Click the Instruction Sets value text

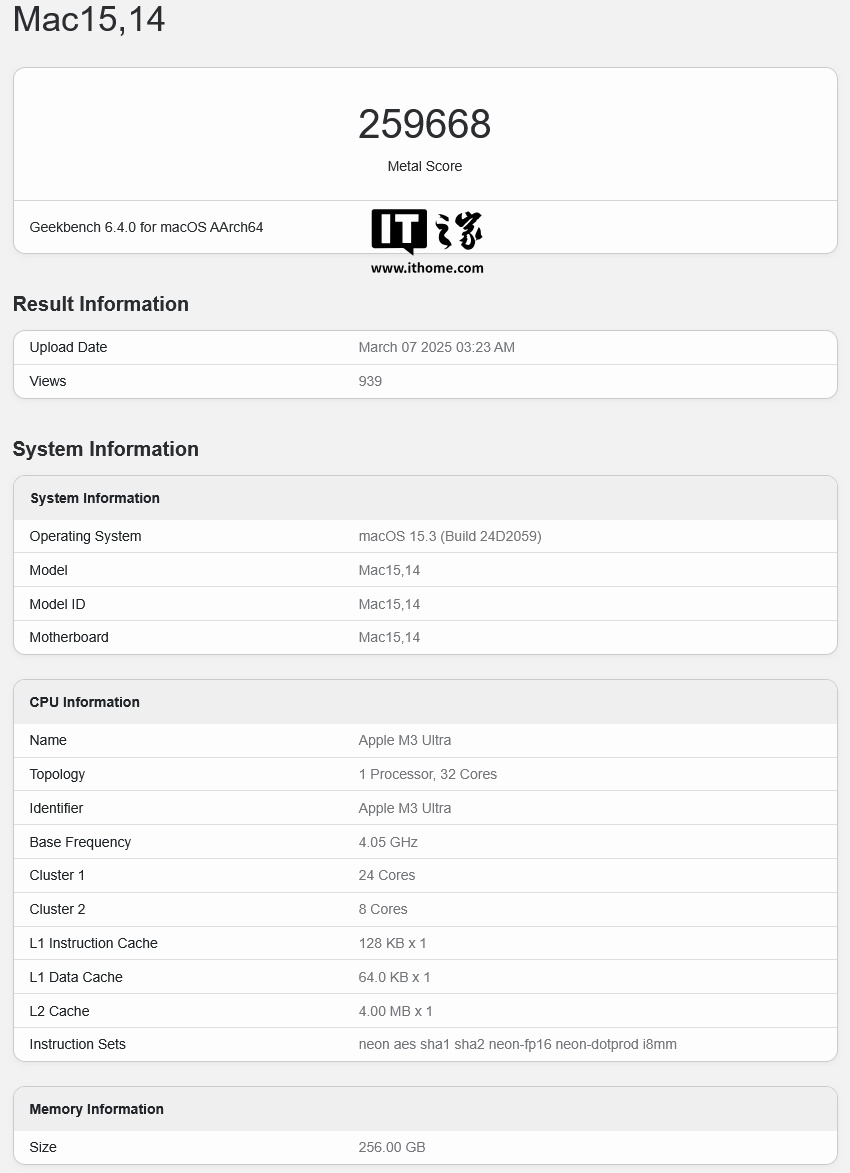(517, 1044)
